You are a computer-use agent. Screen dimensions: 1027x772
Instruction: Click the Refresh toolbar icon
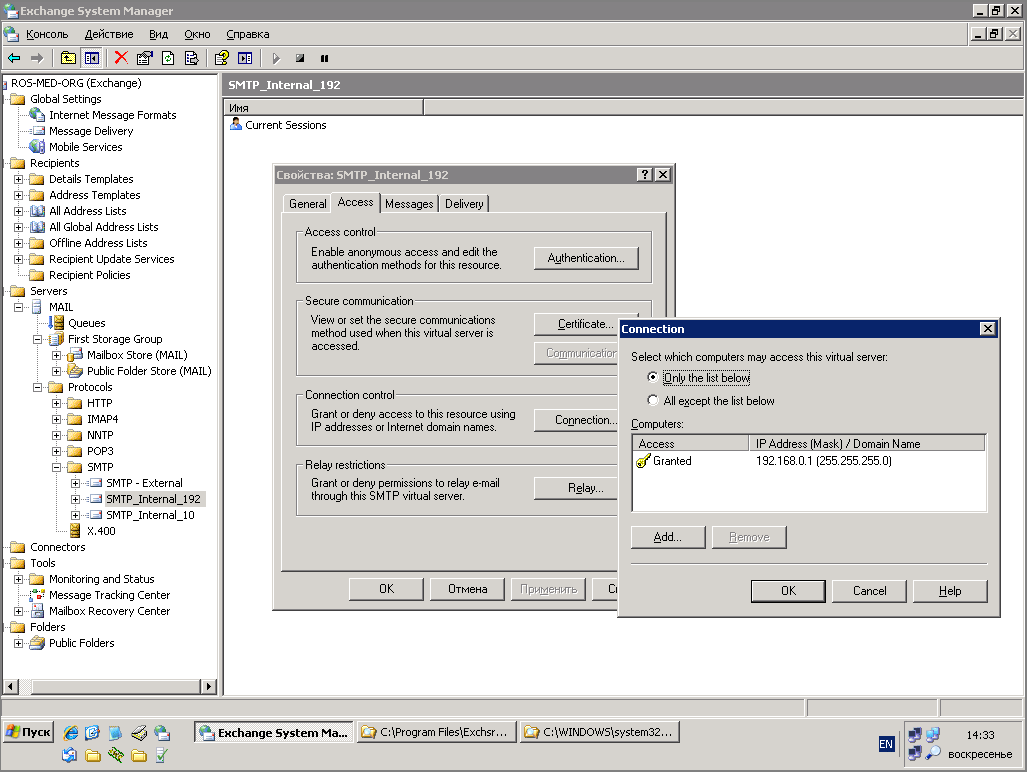pyautogui.click(x=168, y=58)
